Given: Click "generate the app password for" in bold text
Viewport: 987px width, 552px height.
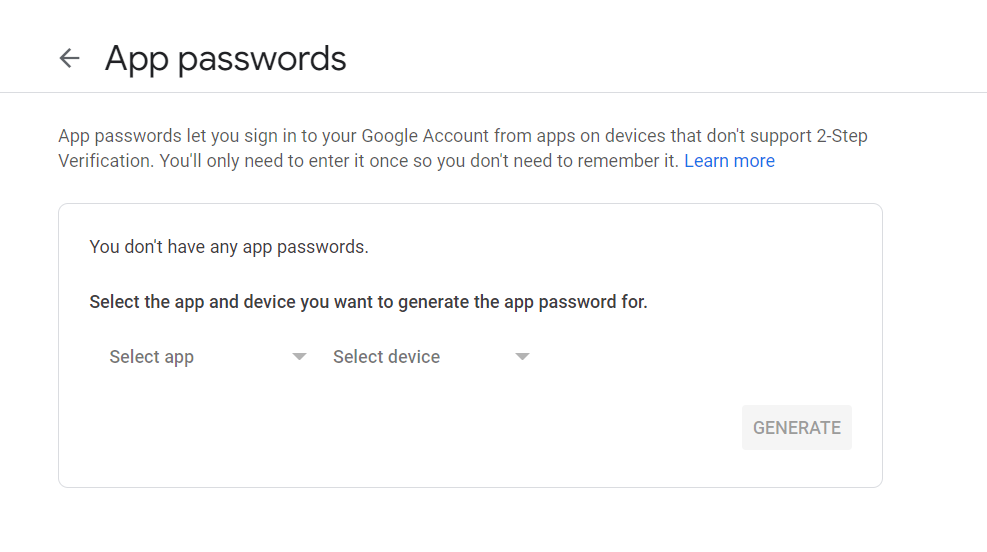Looking at the screenshot, I should tap(522, 302).
